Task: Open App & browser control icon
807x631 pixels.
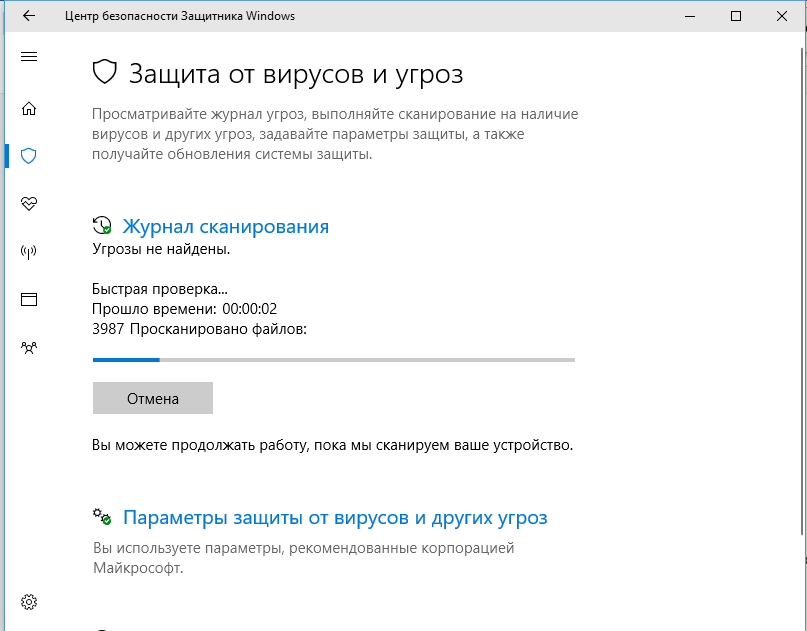Action: coord(29,299)
